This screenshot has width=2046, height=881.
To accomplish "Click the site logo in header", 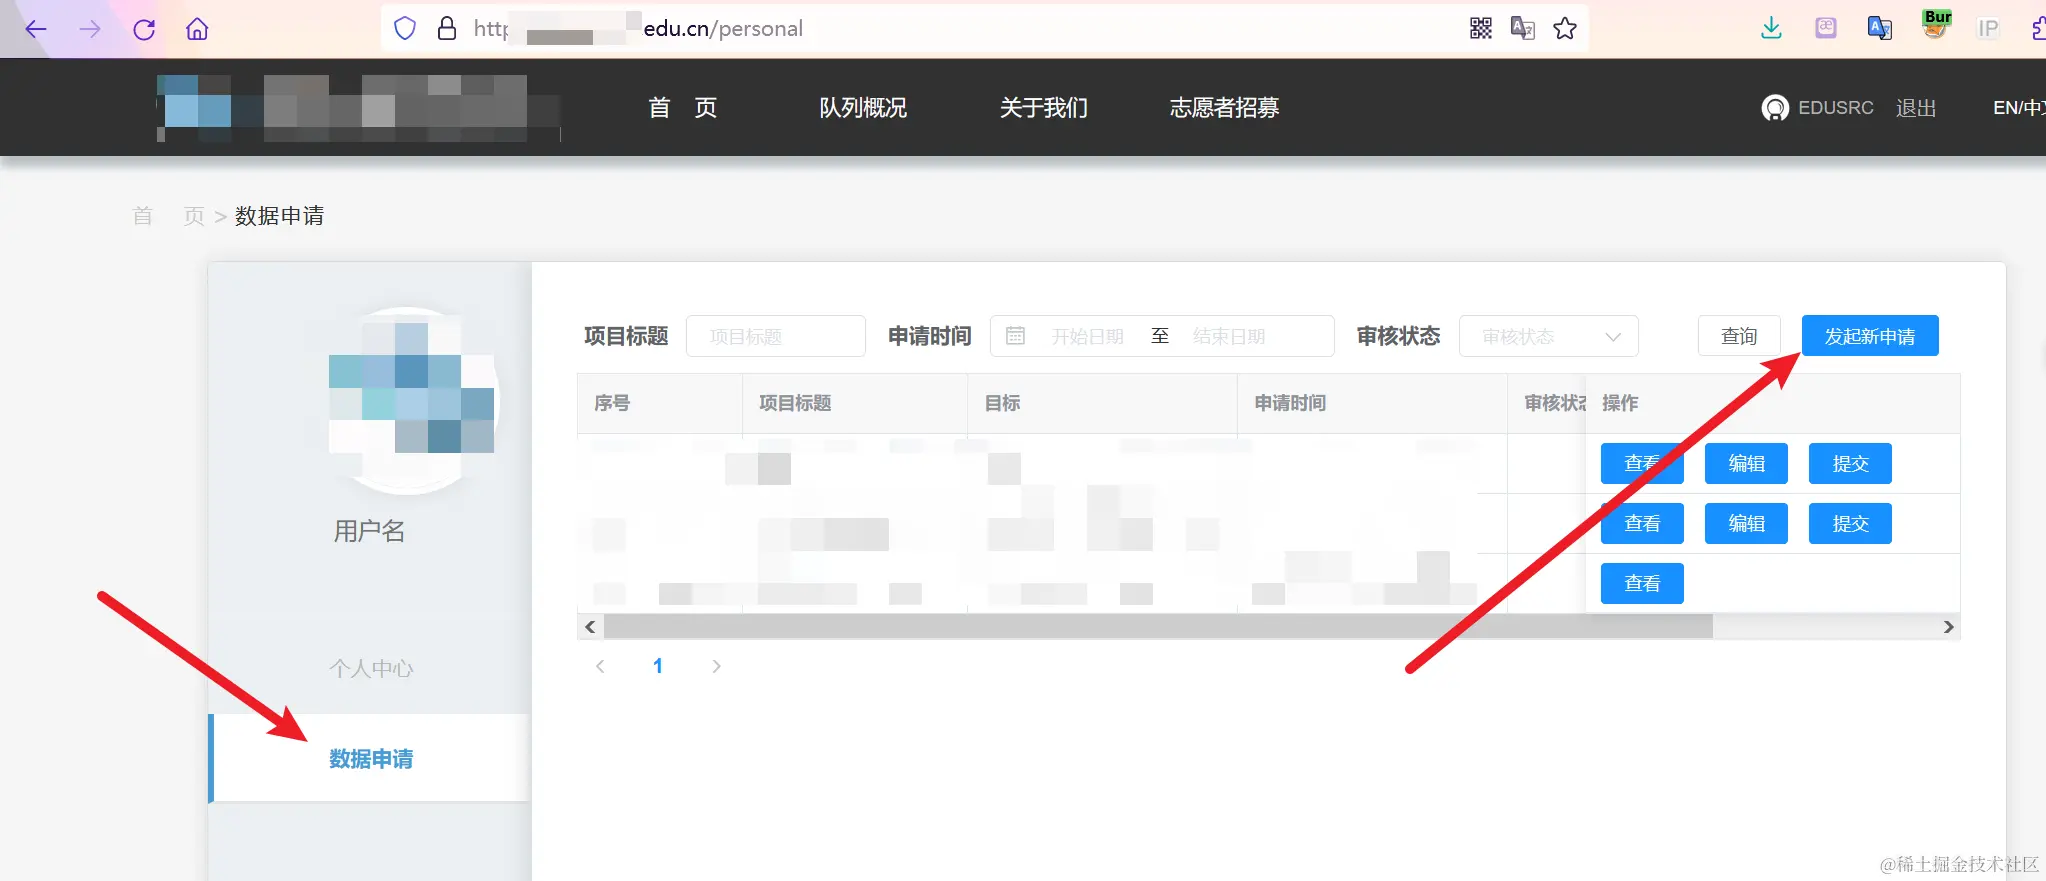I will 358,108.
